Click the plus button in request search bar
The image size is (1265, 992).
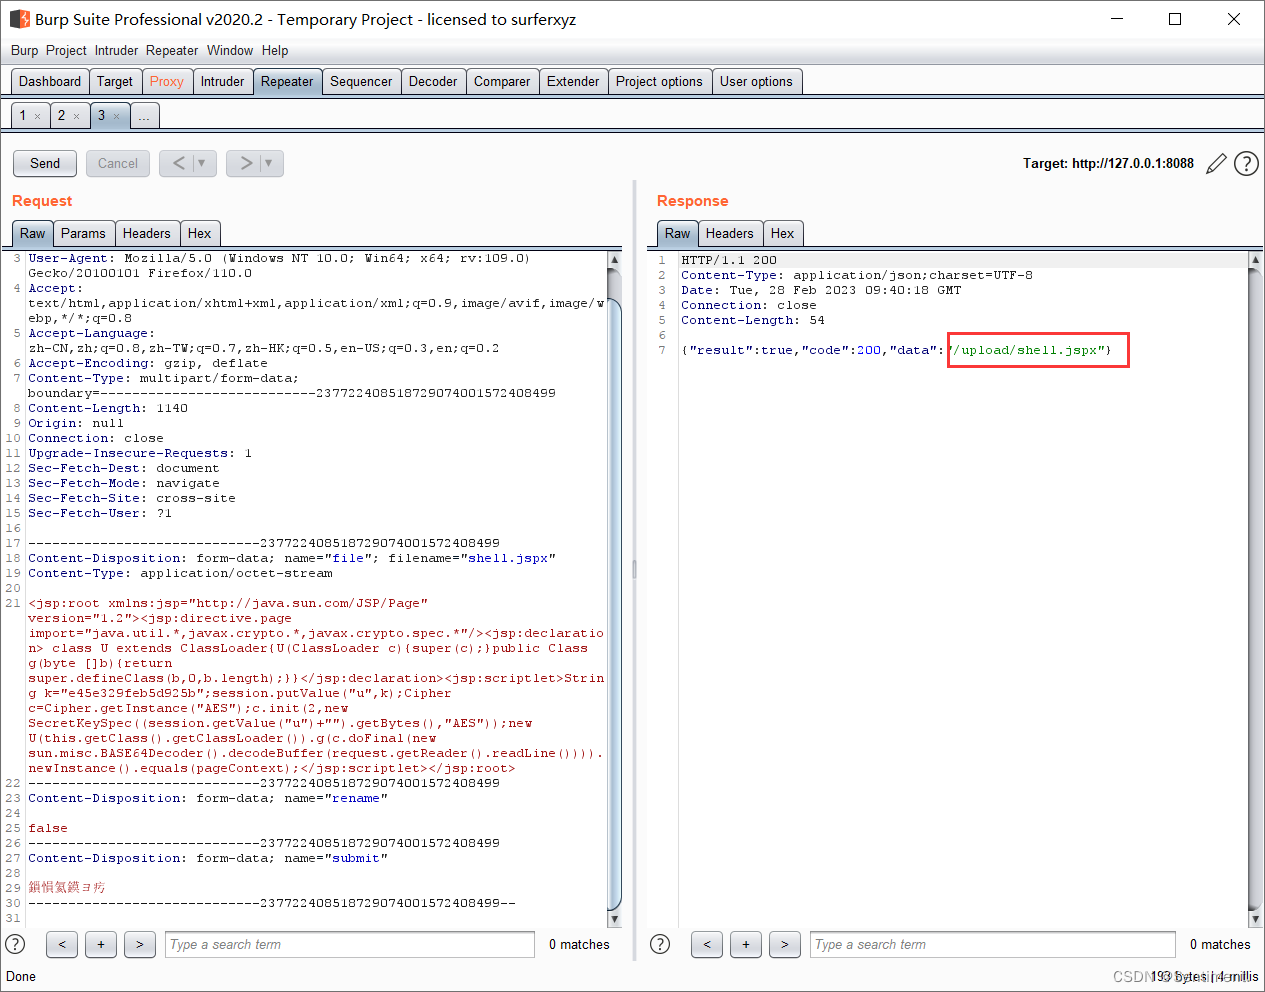click(x=101, y=944)
